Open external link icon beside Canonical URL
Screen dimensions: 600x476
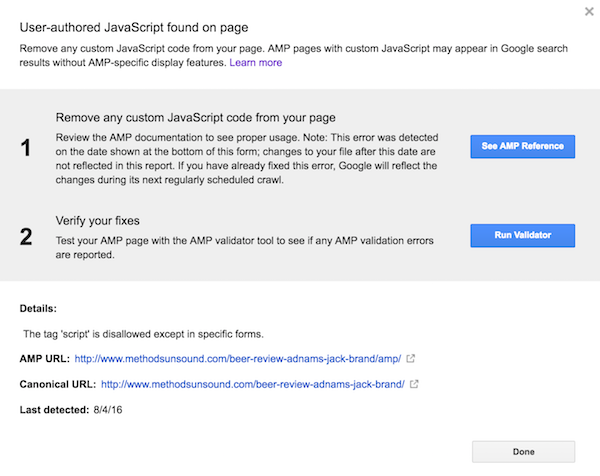click(414, 384)
